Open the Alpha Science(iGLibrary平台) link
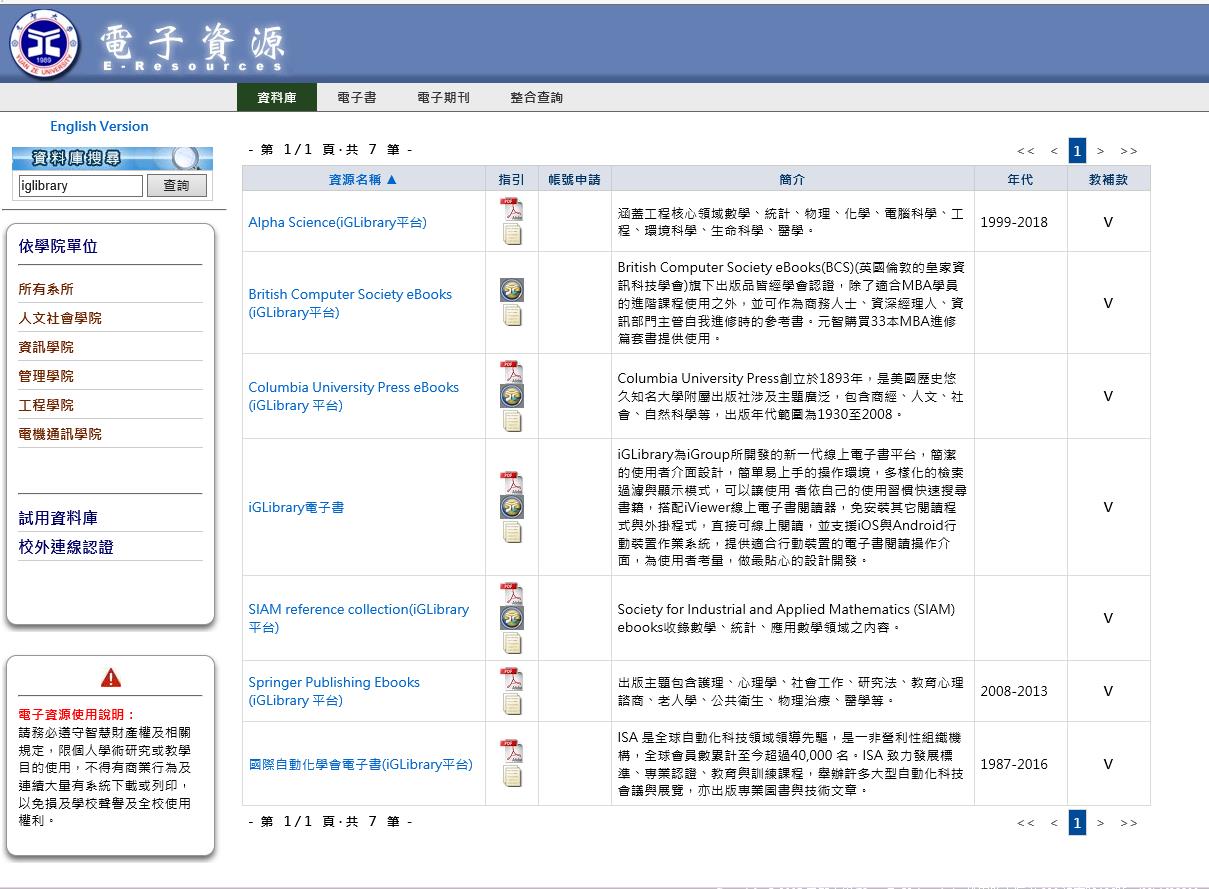The width and height of the screenshot is (1209, 889). click(337, 222)
